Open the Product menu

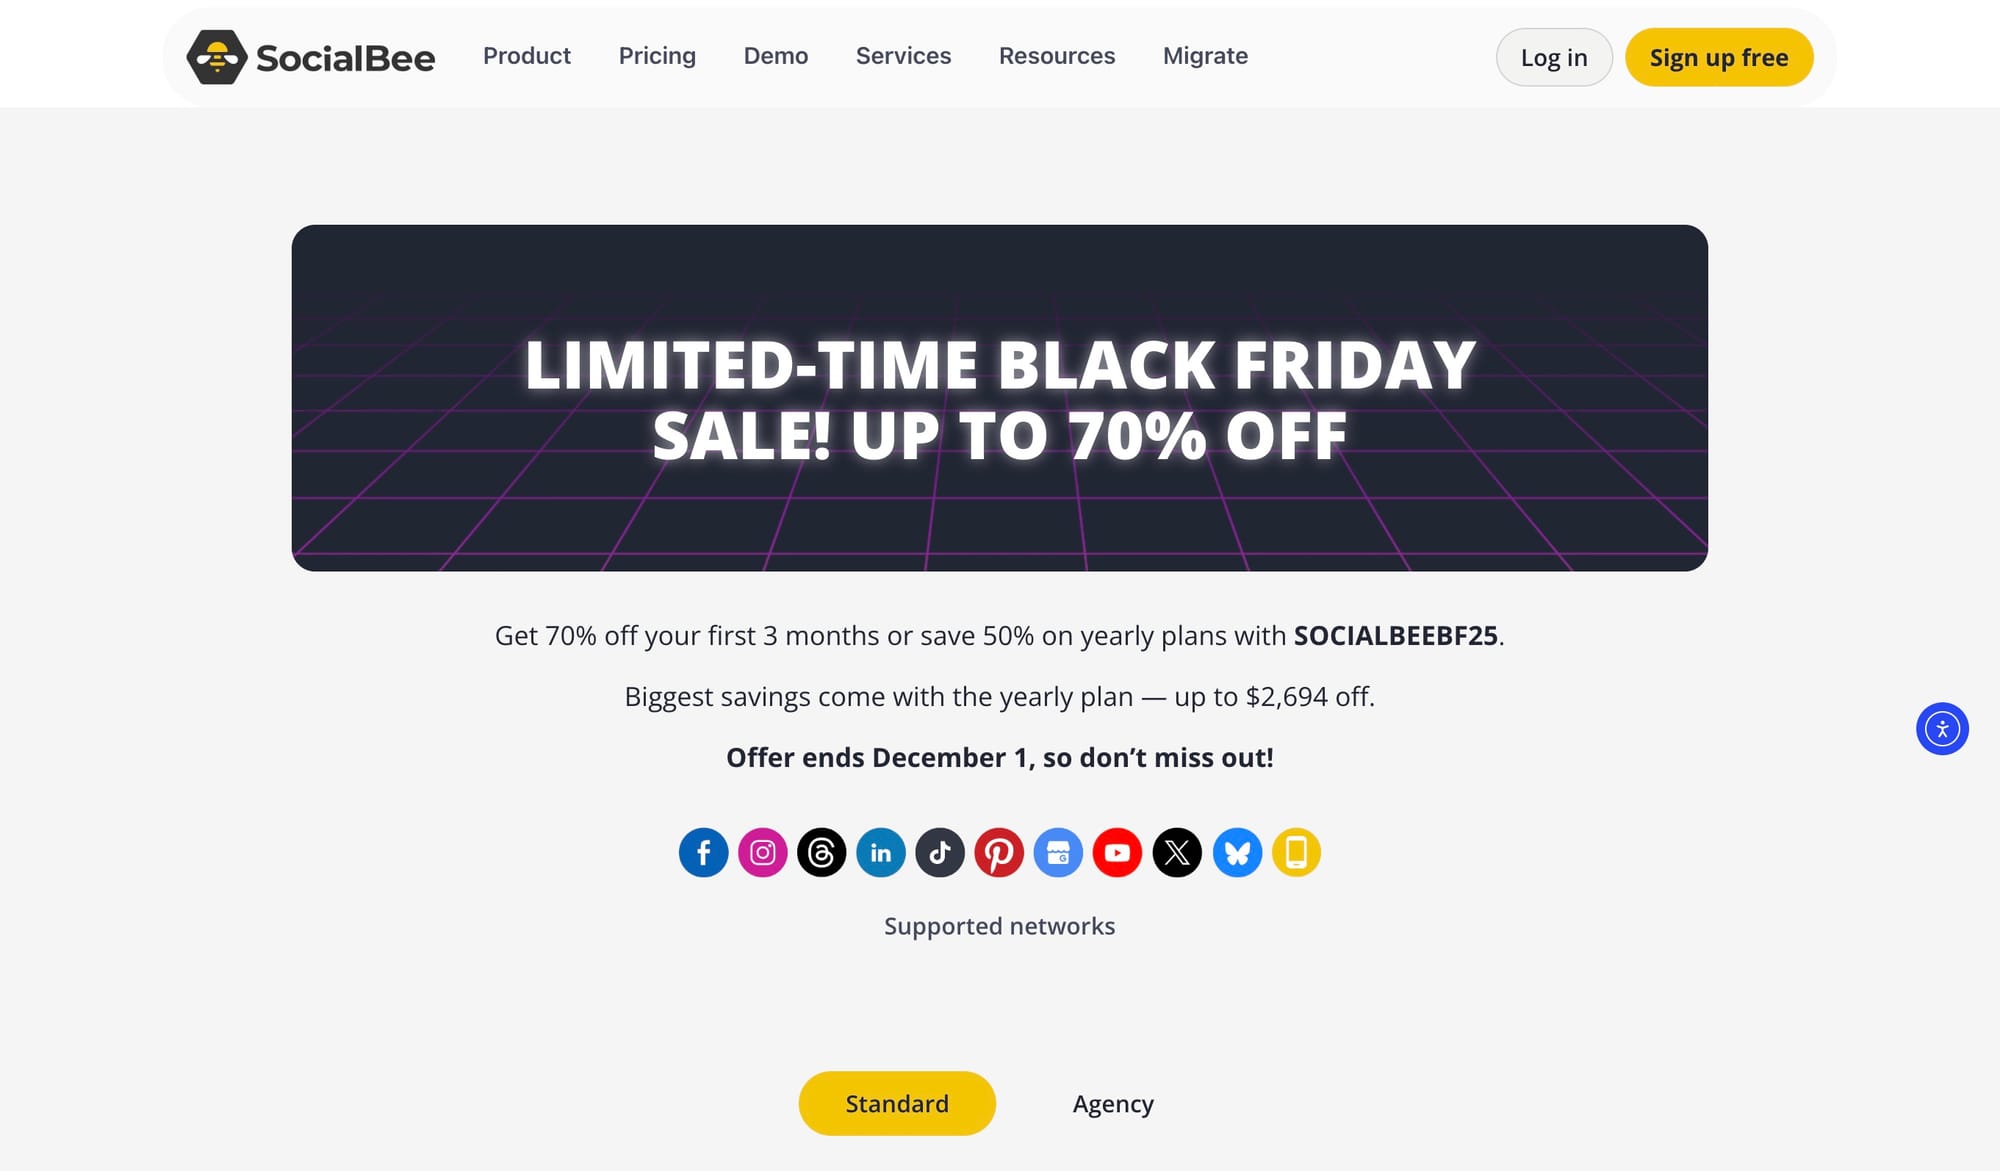[527, 56]
